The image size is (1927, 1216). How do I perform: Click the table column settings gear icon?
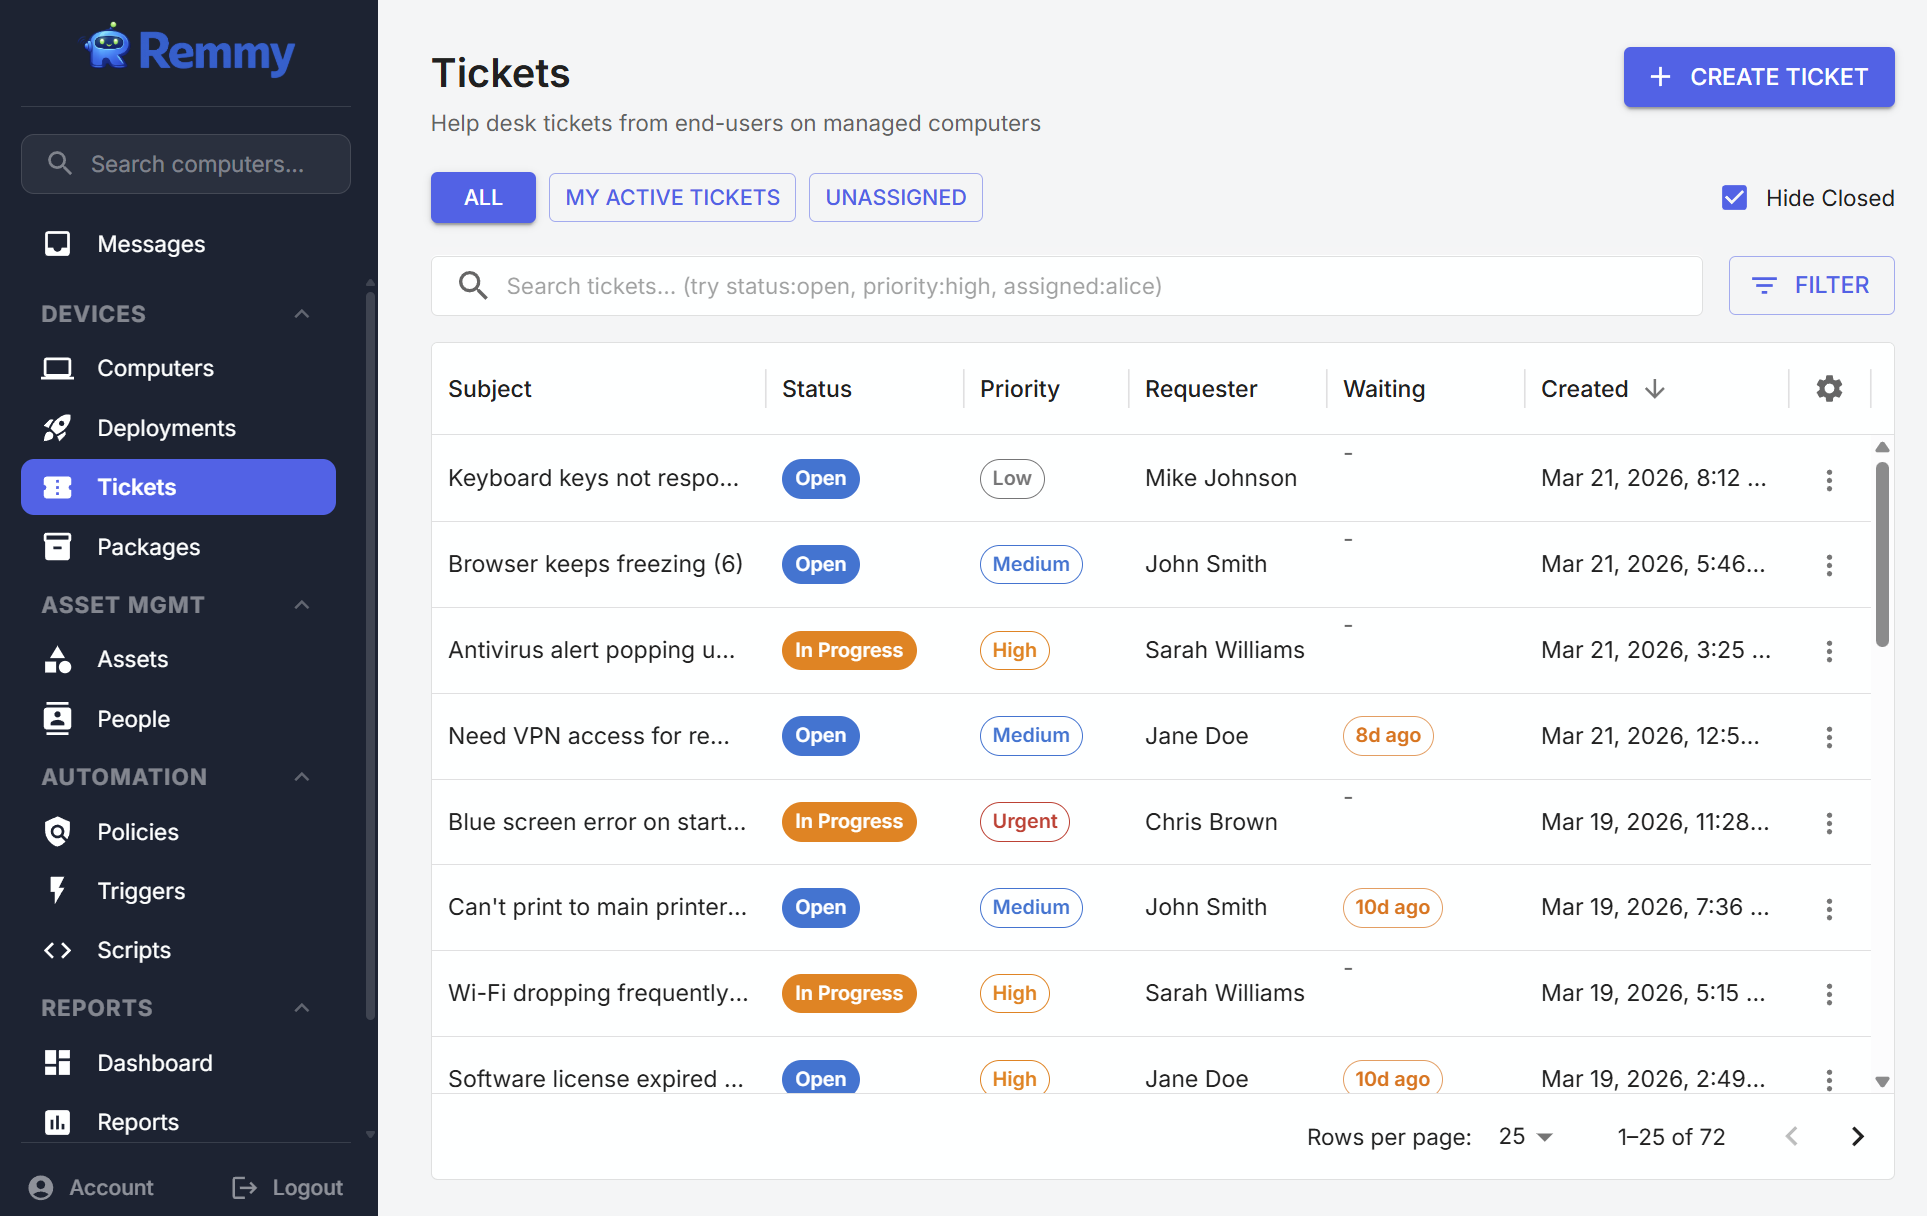(1829, 389)
